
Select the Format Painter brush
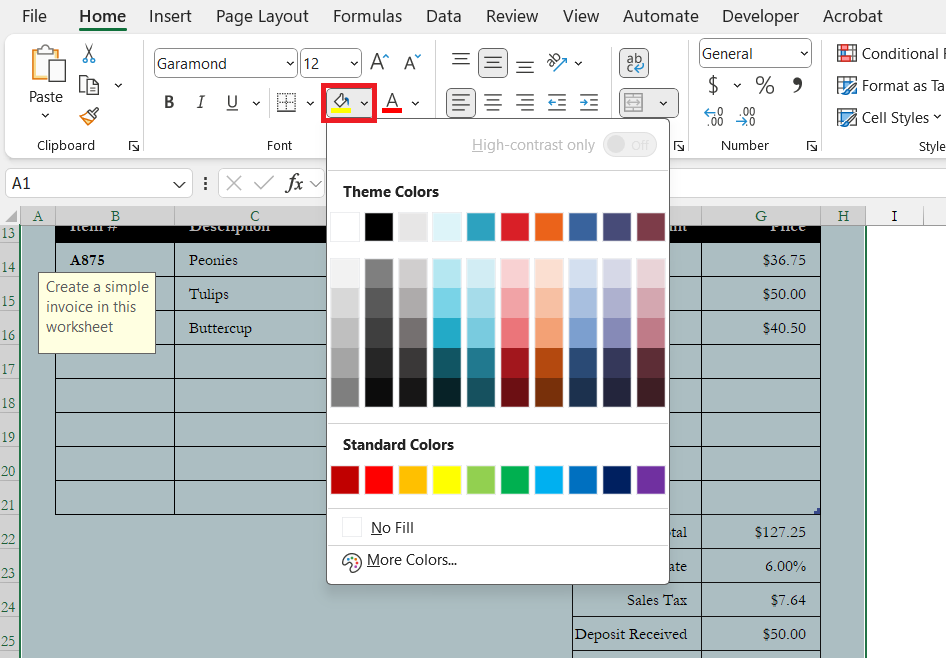click(x=89, y=116)
